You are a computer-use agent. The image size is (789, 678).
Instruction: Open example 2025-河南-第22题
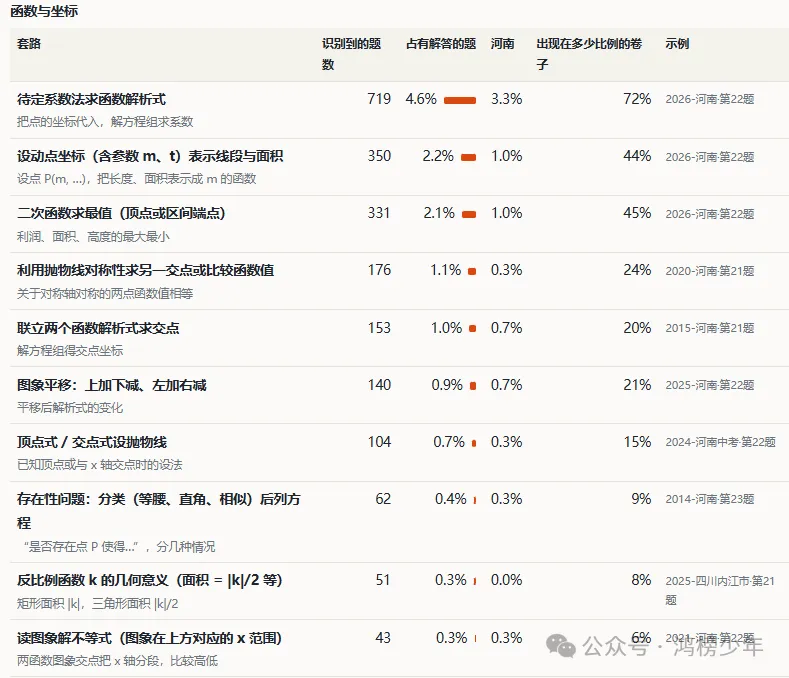(x=709, y=385)
